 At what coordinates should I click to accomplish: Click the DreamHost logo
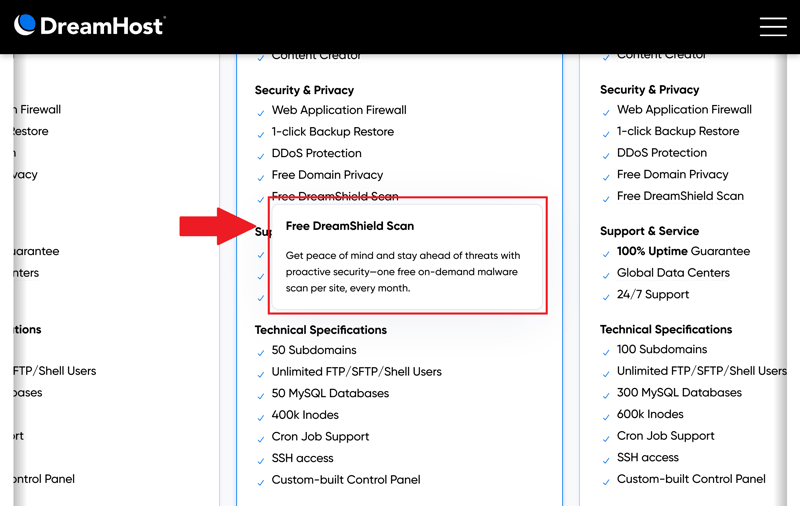89,26
